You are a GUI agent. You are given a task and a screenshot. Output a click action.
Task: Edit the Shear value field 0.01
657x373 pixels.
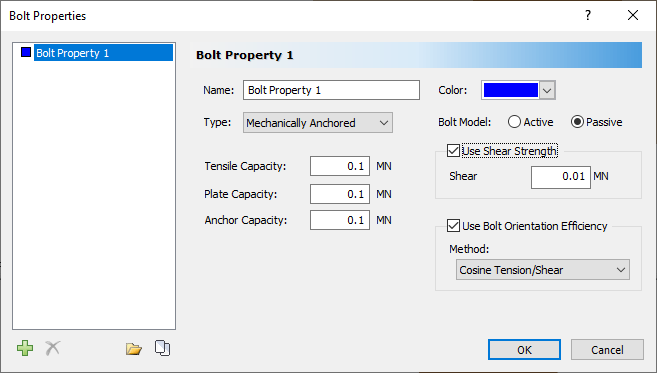tap(561, 177)
